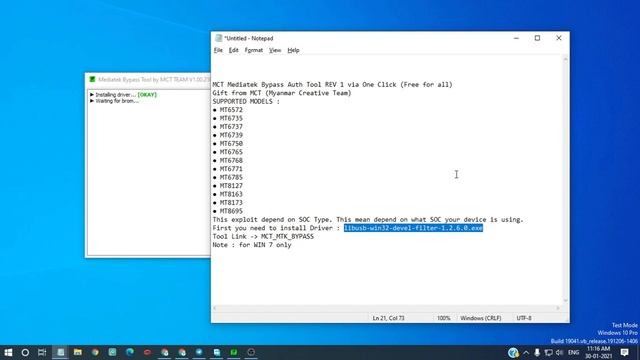Open the Notepad Help menu
Viewport: 640px width, 360px height.
pos(293,50)
